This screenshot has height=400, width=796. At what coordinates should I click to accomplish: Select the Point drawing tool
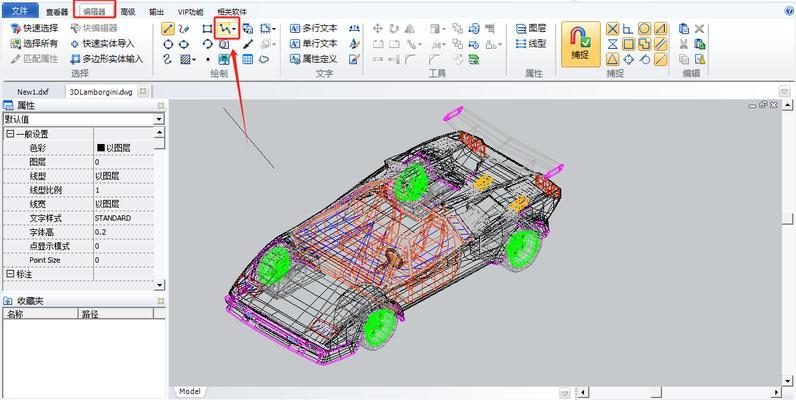(x=208, y=59)
